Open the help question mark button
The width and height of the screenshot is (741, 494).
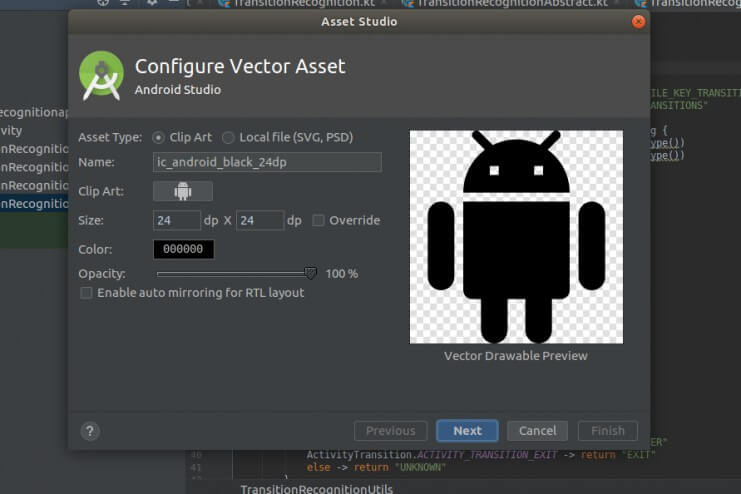[90, 431]
